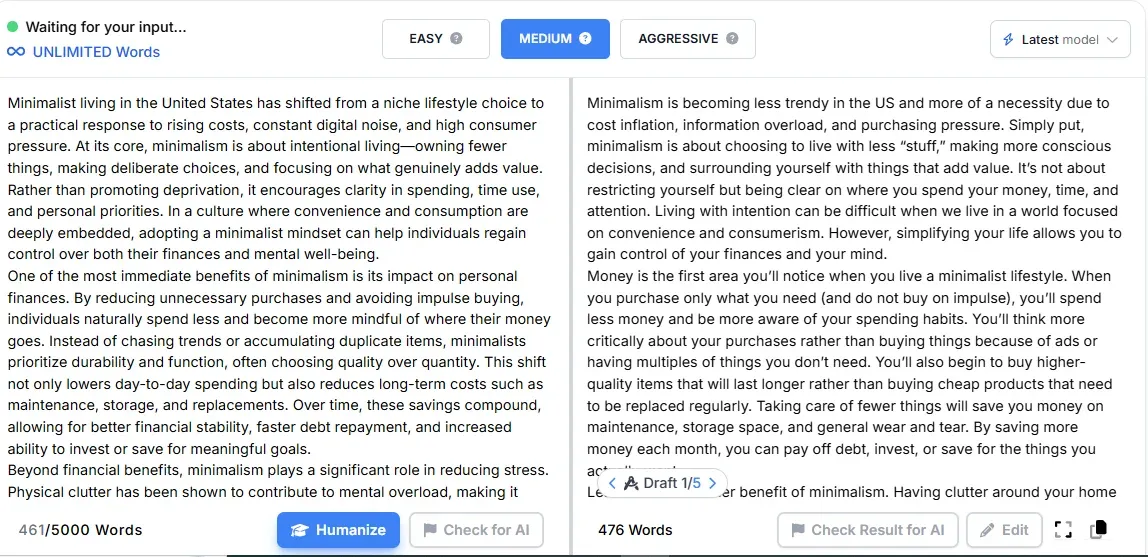Go to the next draft
The height and width of the screenshot is (557, 1148).
(712, 483)
